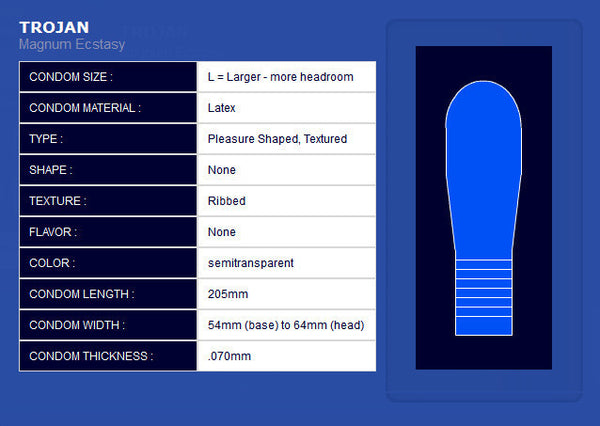The height and width of the screenshot is (426, 600).
Task: Select the COLOR label cell
Action: [108, 263]
